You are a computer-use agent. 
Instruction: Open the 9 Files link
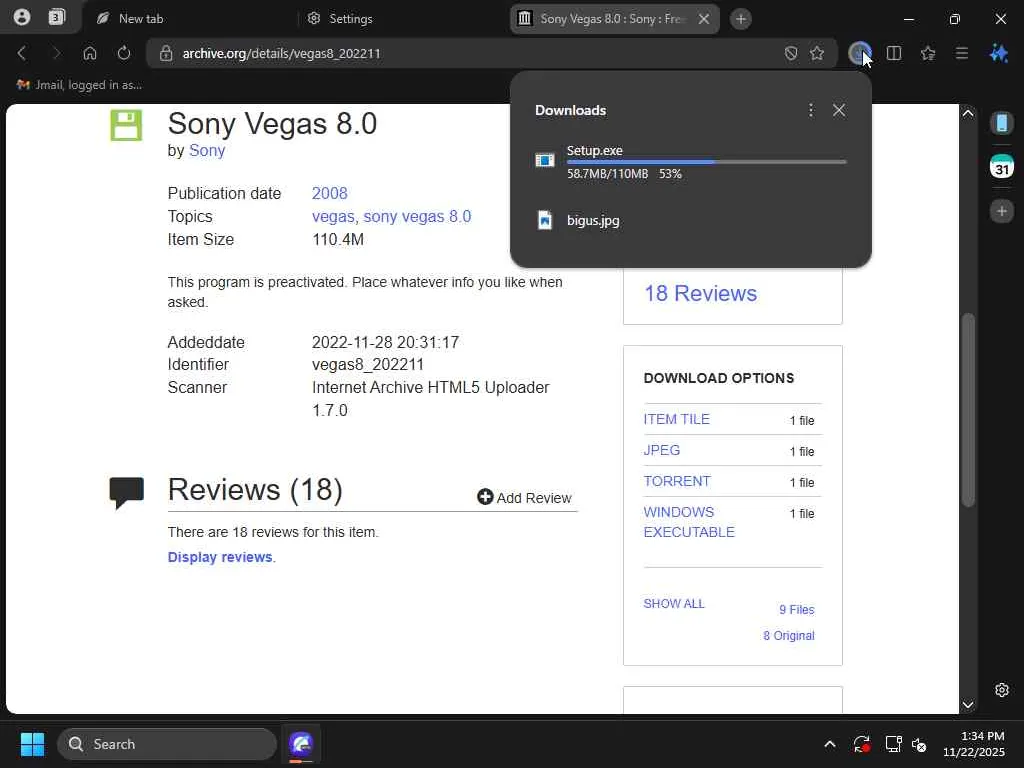point(797,609)
